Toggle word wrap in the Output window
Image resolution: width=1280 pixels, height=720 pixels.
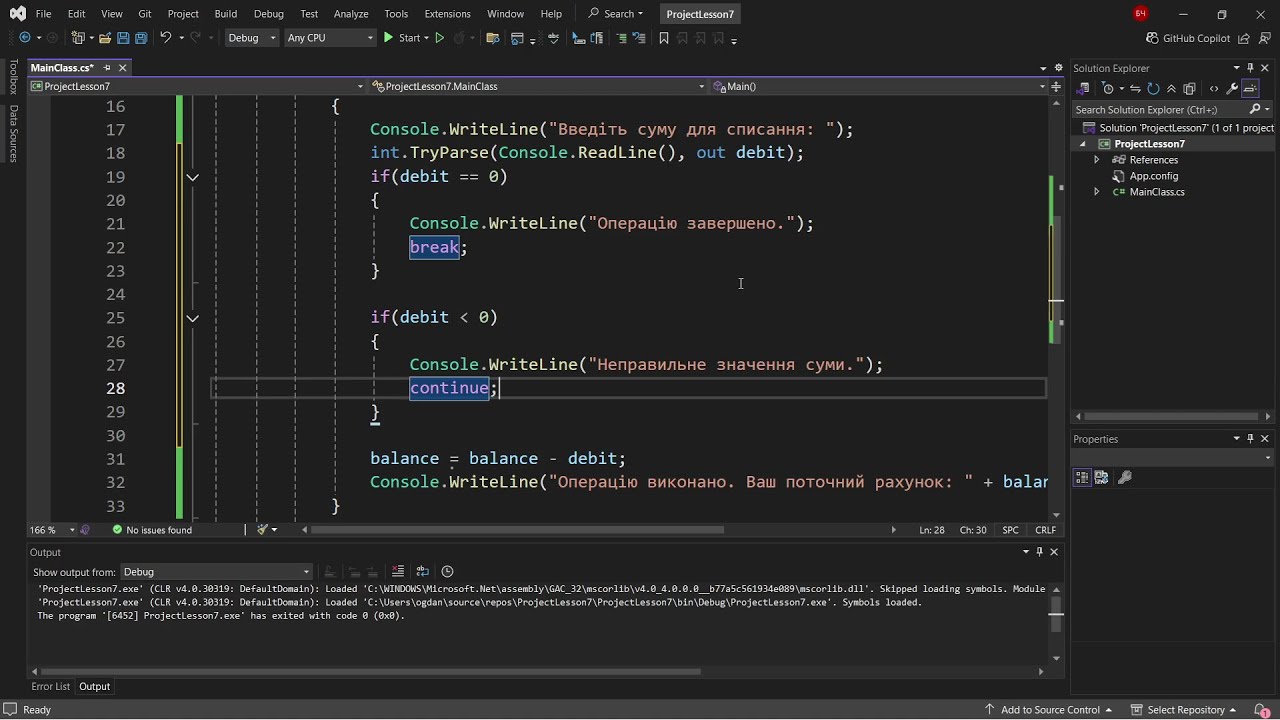click(422, 572)
